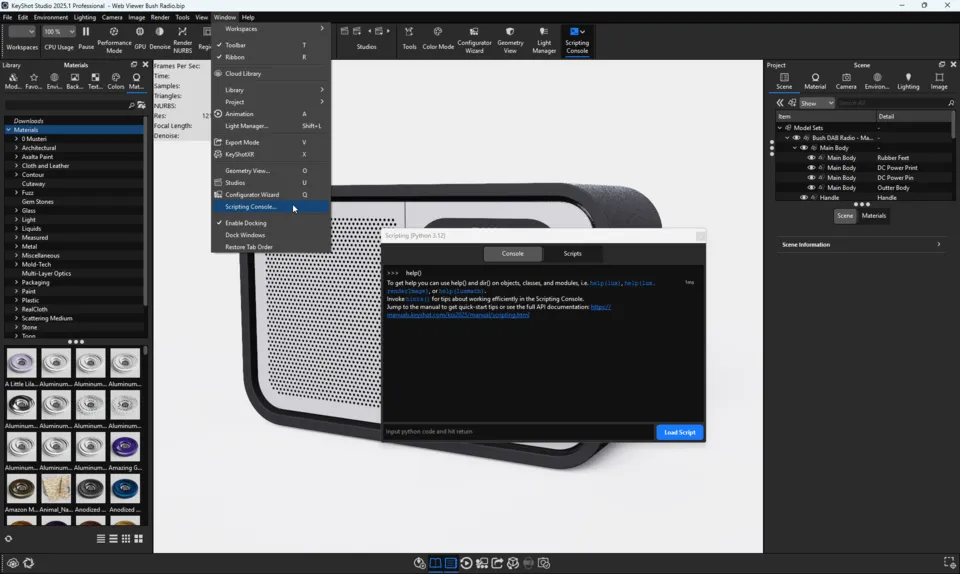Switch to Project Material tab icon

click(x=815, y=81)
